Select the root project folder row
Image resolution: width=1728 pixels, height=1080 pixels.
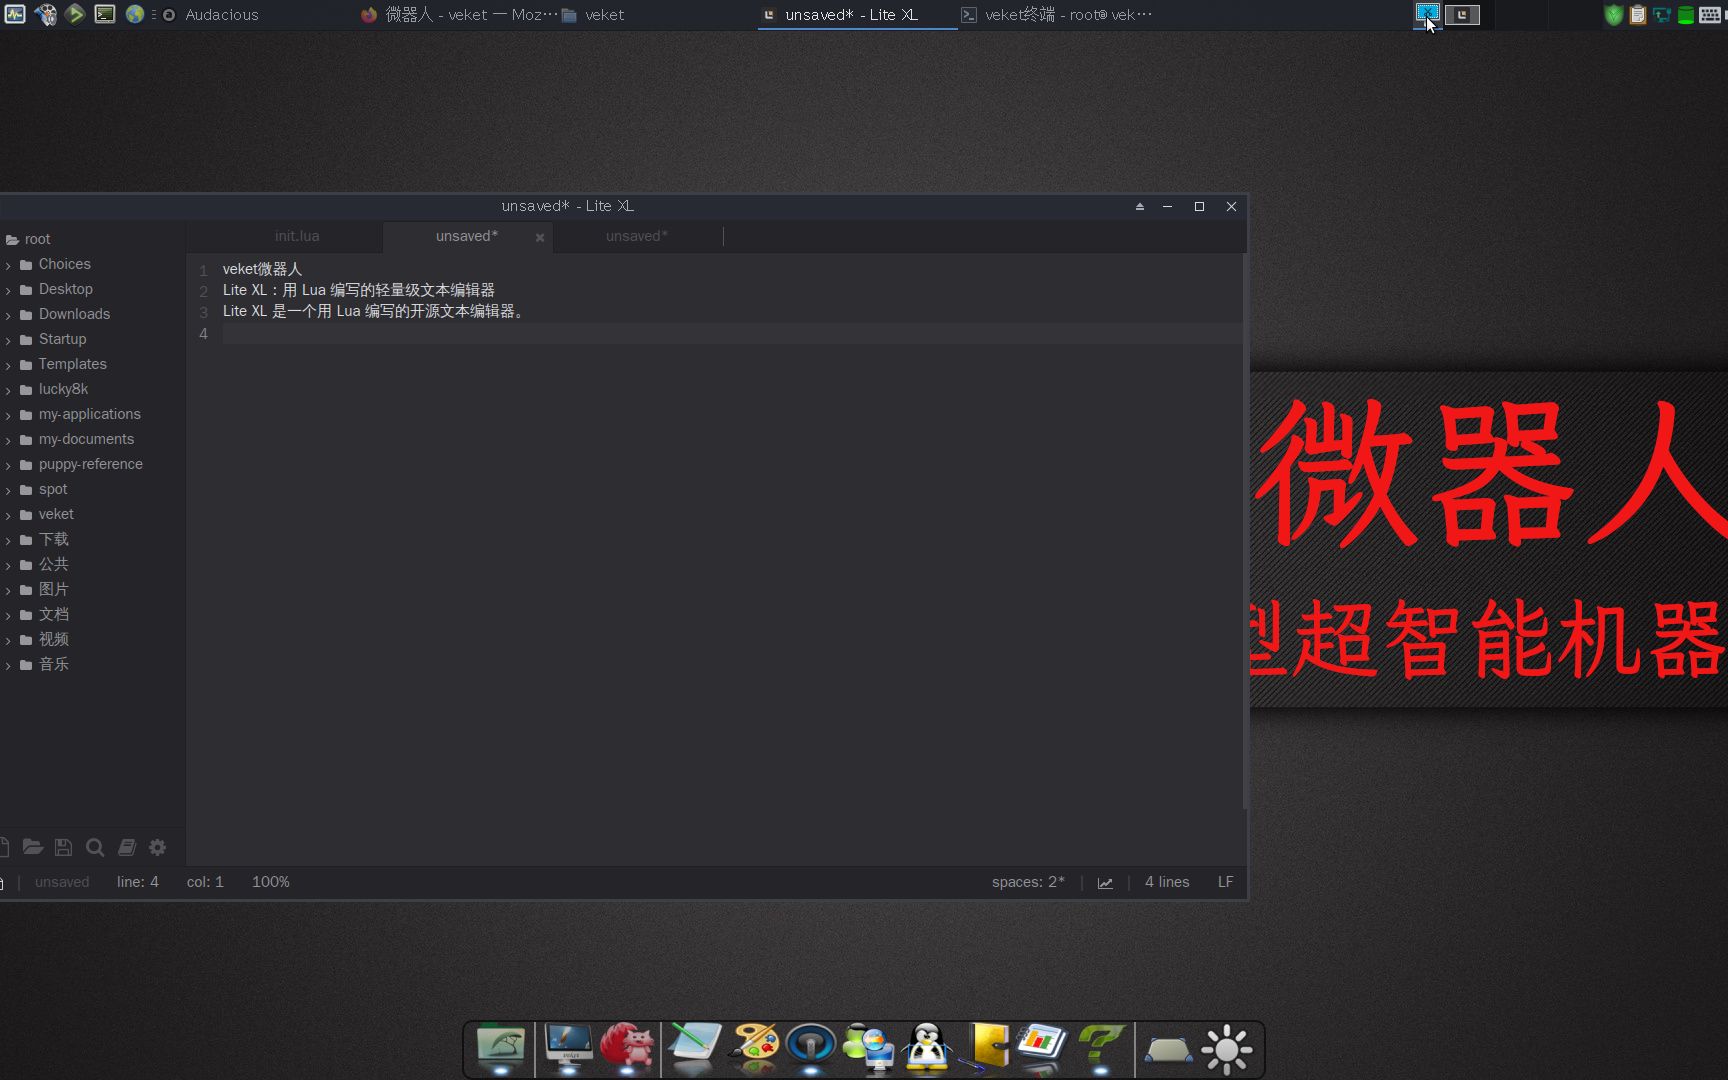click(92, 239)
